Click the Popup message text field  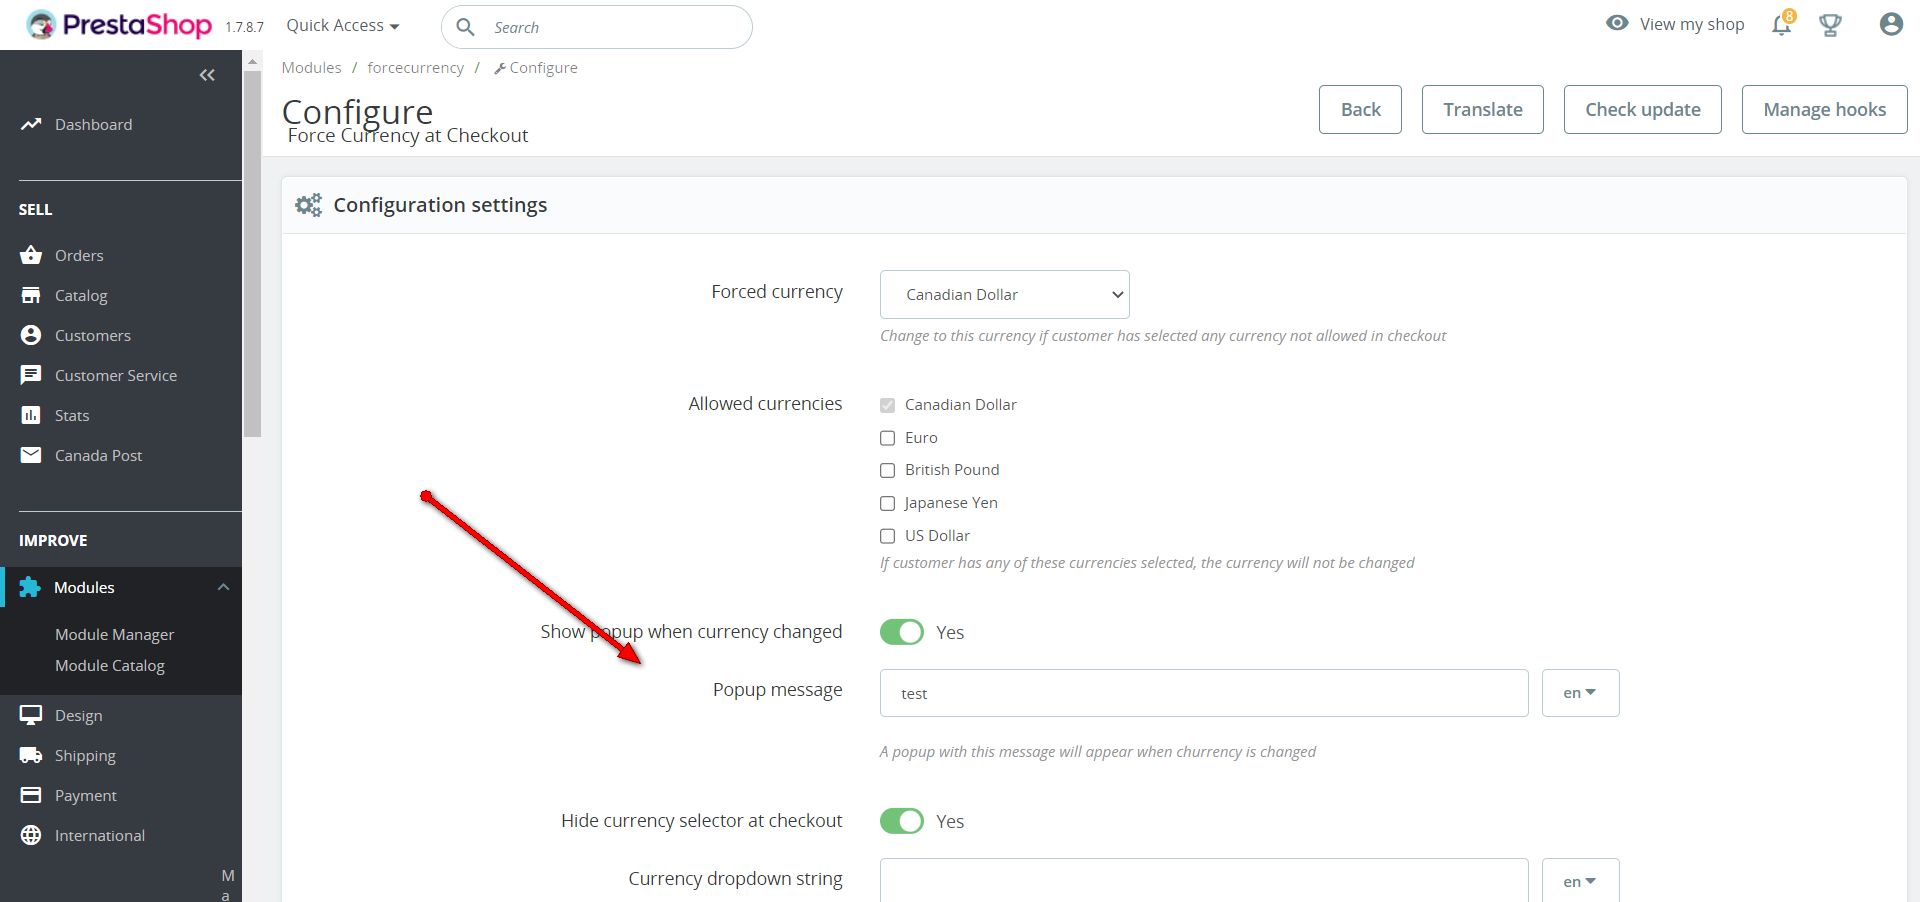[x=1203, y=693]
